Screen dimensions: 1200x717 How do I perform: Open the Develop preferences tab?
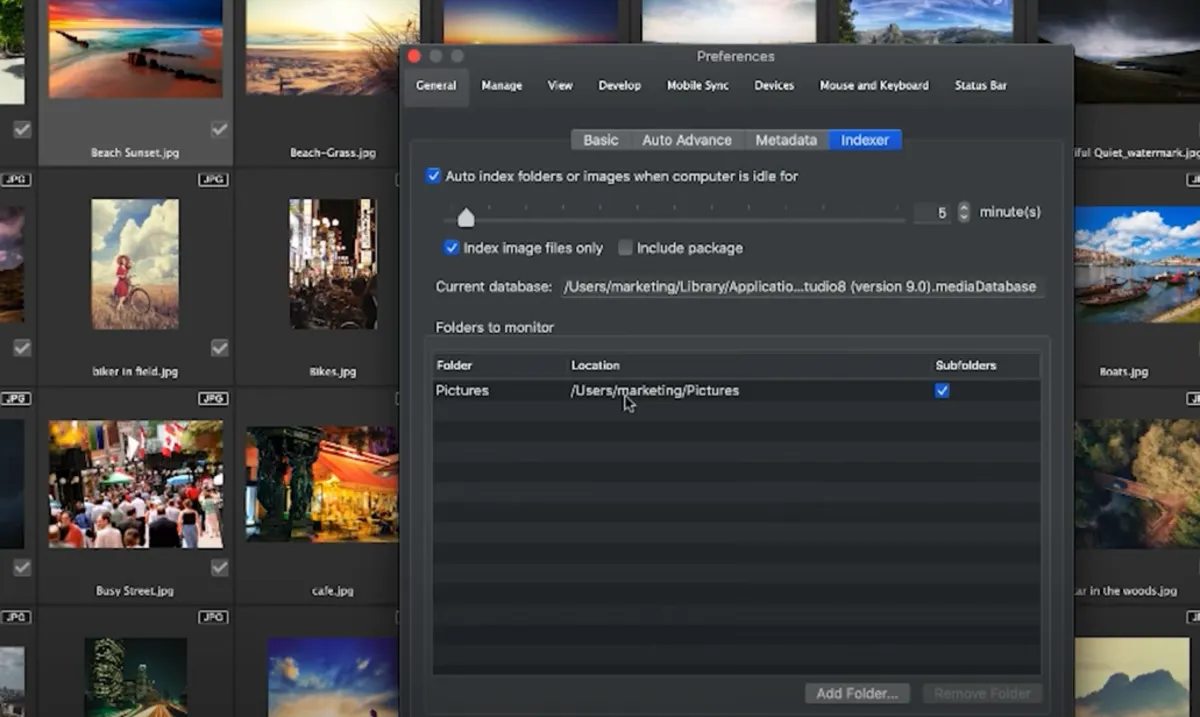coord(619,86)
